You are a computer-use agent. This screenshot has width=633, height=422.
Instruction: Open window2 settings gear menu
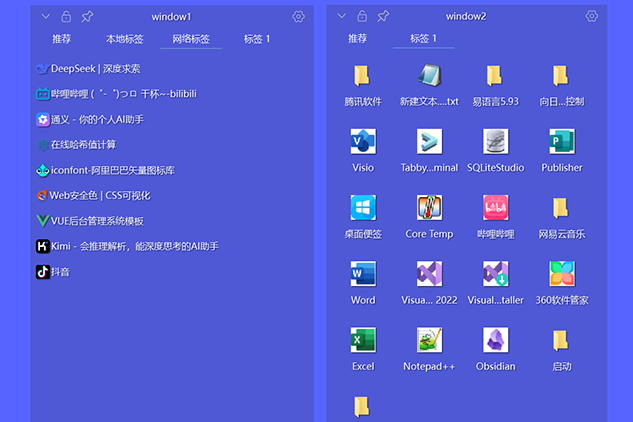click(591, 17)
